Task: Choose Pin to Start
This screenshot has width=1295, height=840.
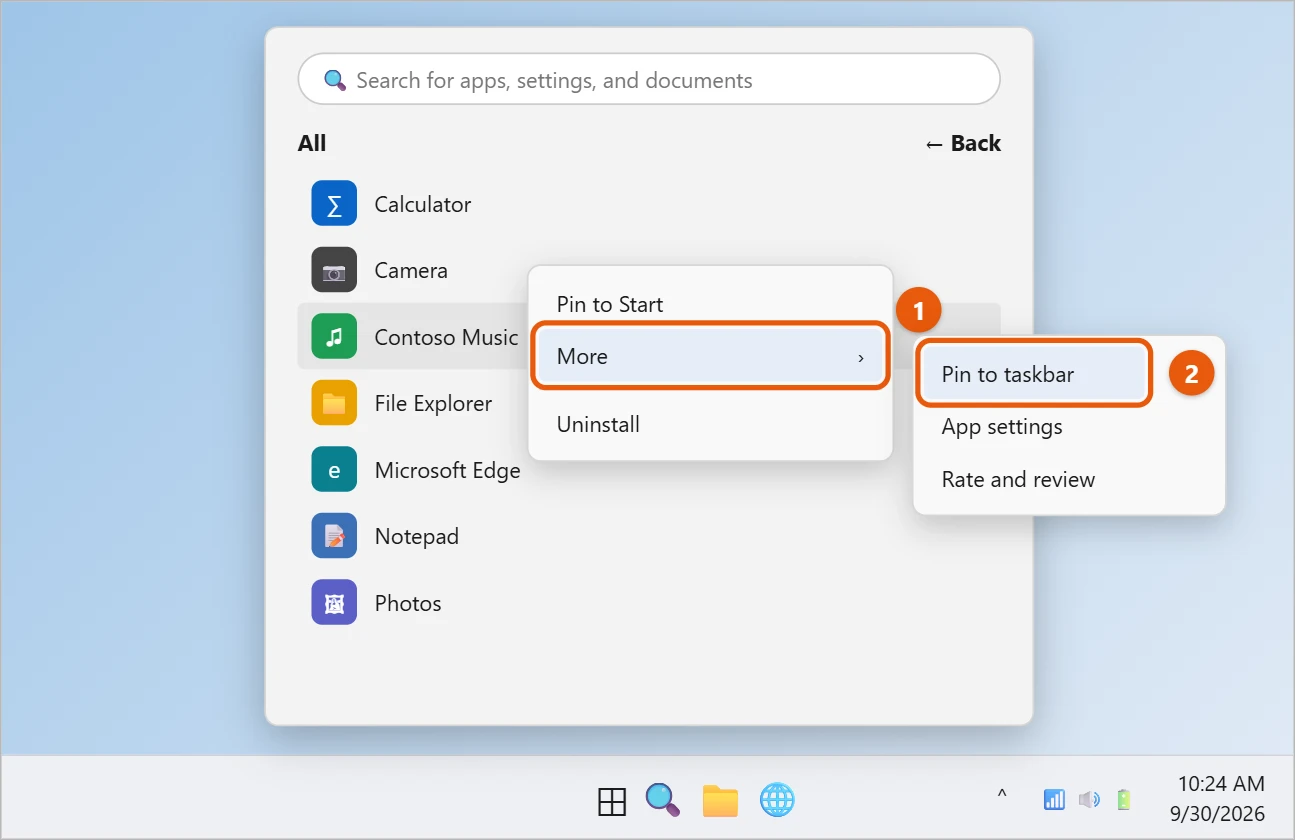Action: (610, 304)
